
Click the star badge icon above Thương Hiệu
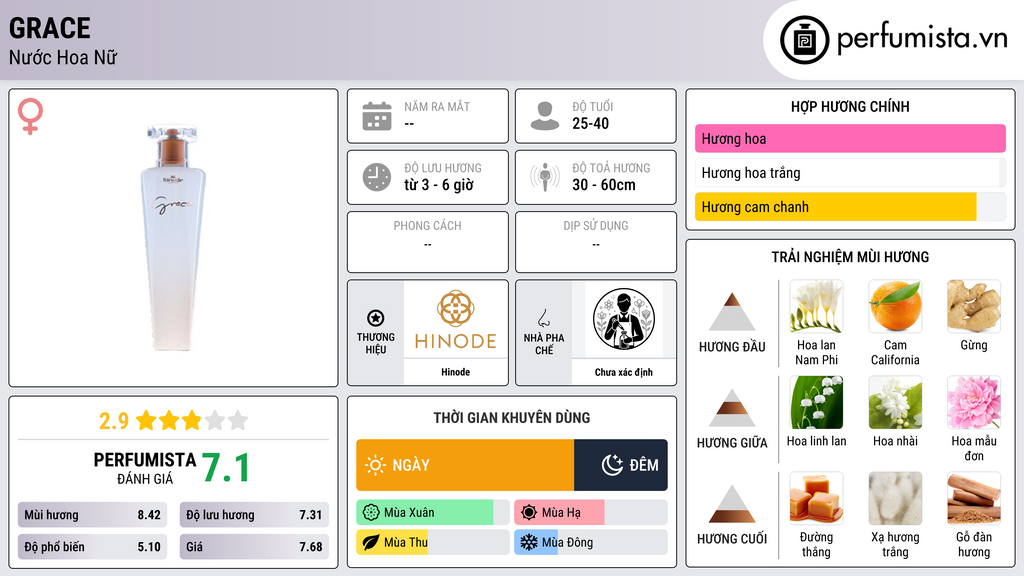(x=376, y=318)
